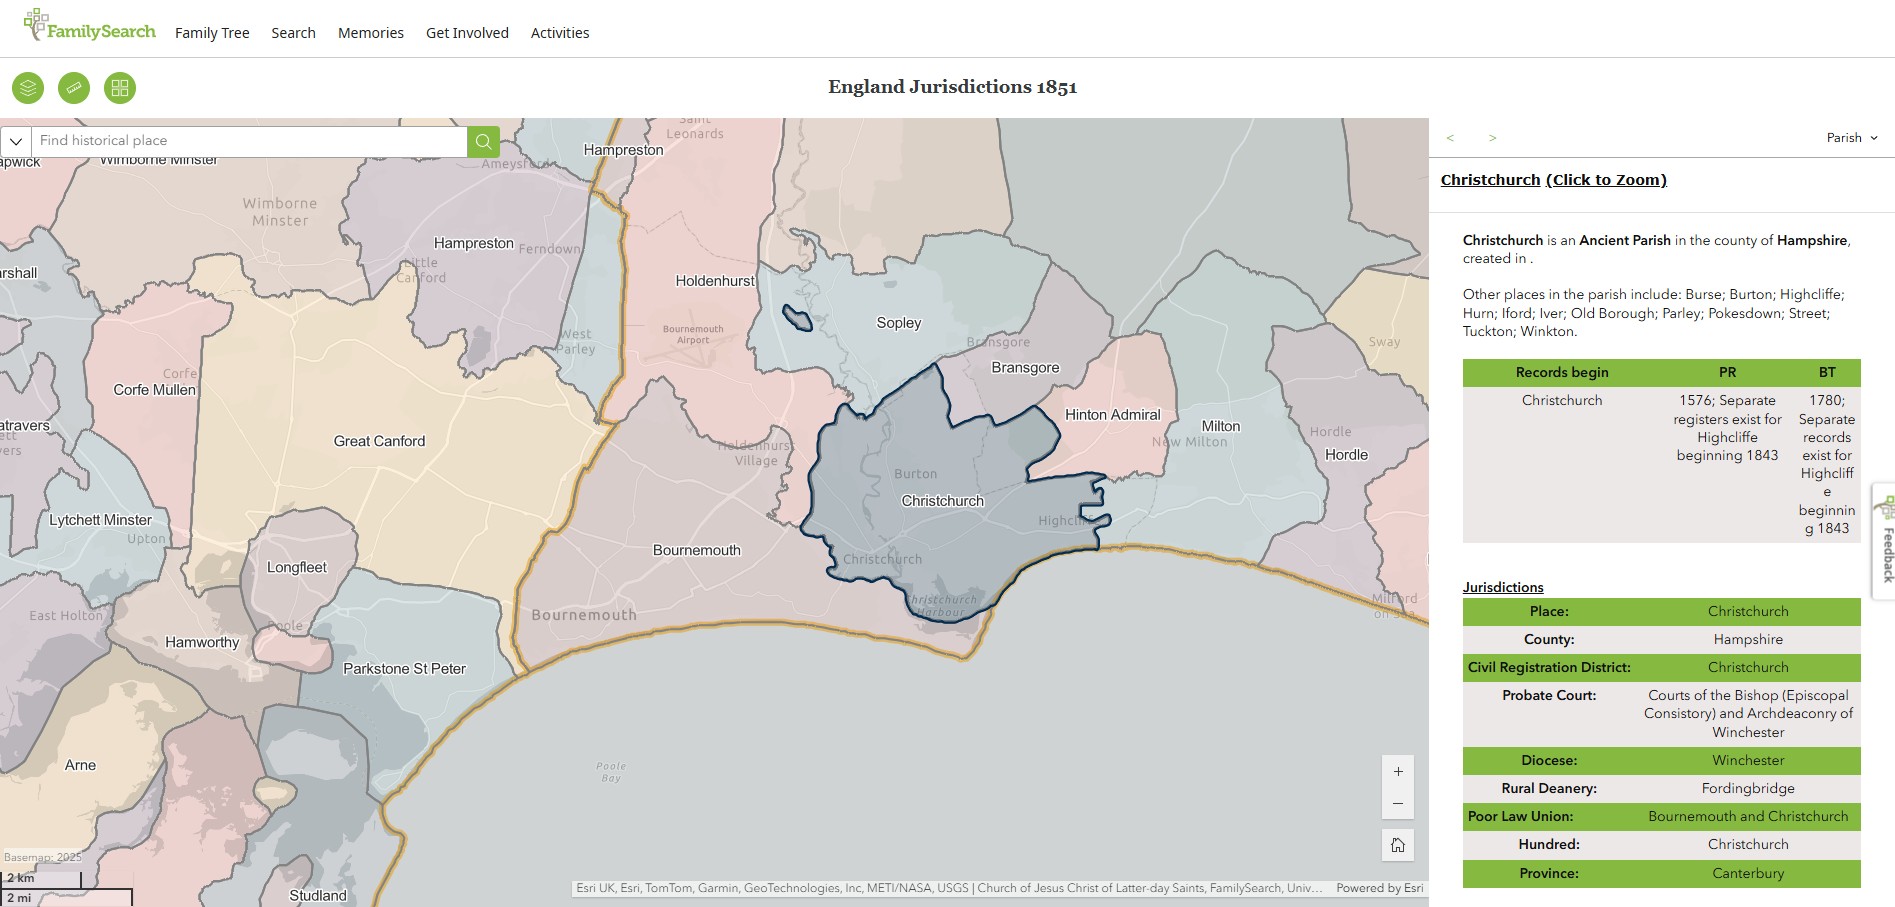Show the next feature result arrow
Image resolution: width=1895 pixels, height=907 pixels.
[1492, 138]
